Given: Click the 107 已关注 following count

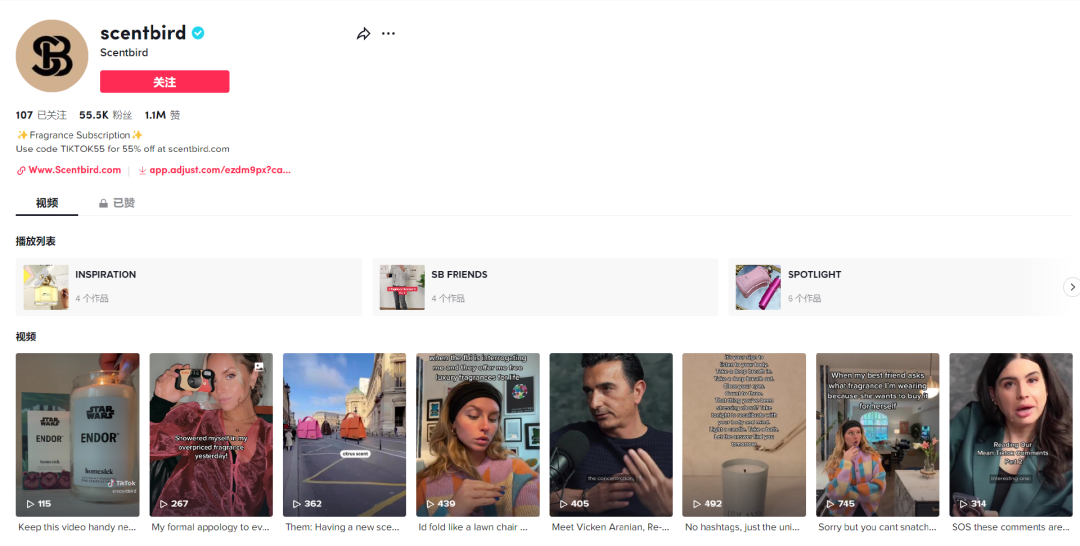Looking at the screenshot, I should (41, 115).
